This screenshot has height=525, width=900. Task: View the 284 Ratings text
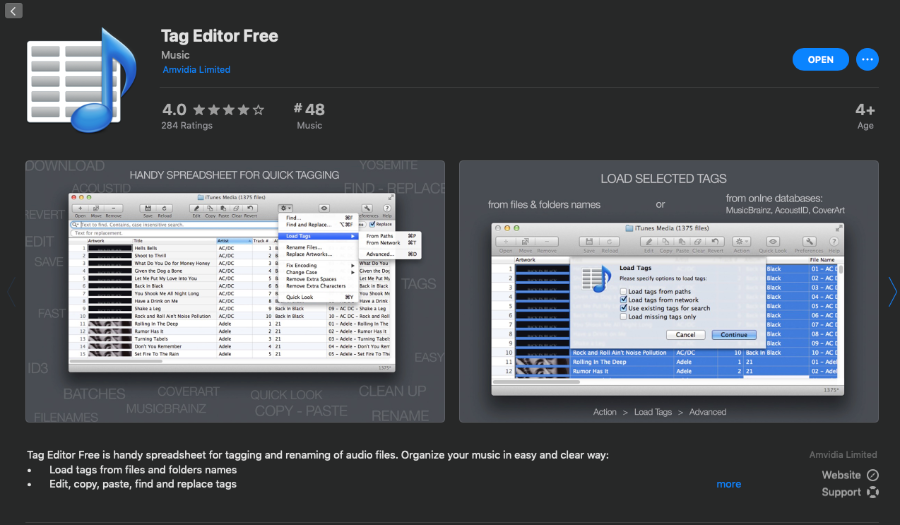point(187,126)
